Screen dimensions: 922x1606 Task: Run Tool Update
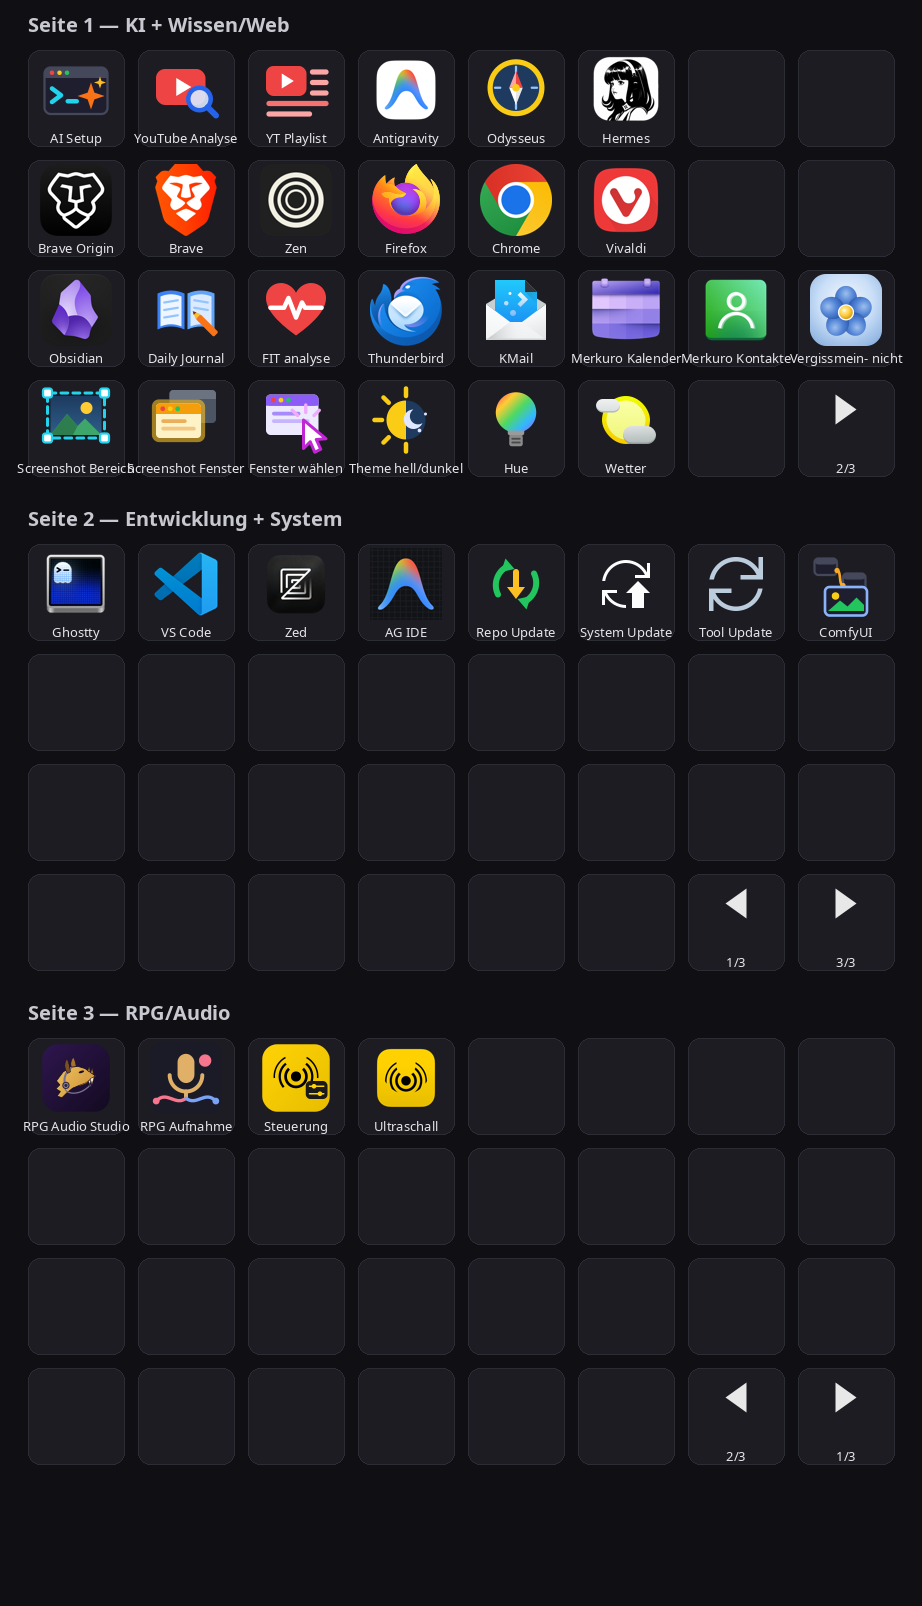[x=736, y=593]
